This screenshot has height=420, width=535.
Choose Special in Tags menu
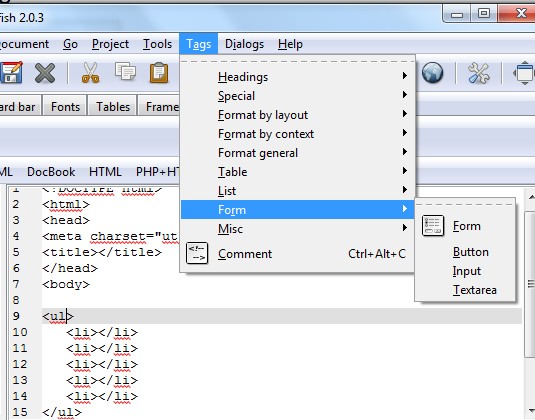(x=298, y=96)
